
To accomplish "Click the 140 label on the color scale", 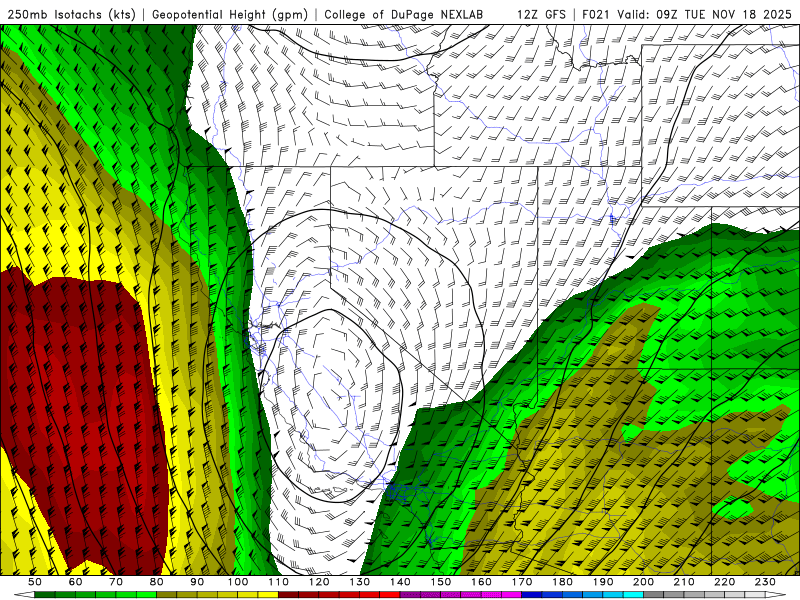I will pos(401,582).
